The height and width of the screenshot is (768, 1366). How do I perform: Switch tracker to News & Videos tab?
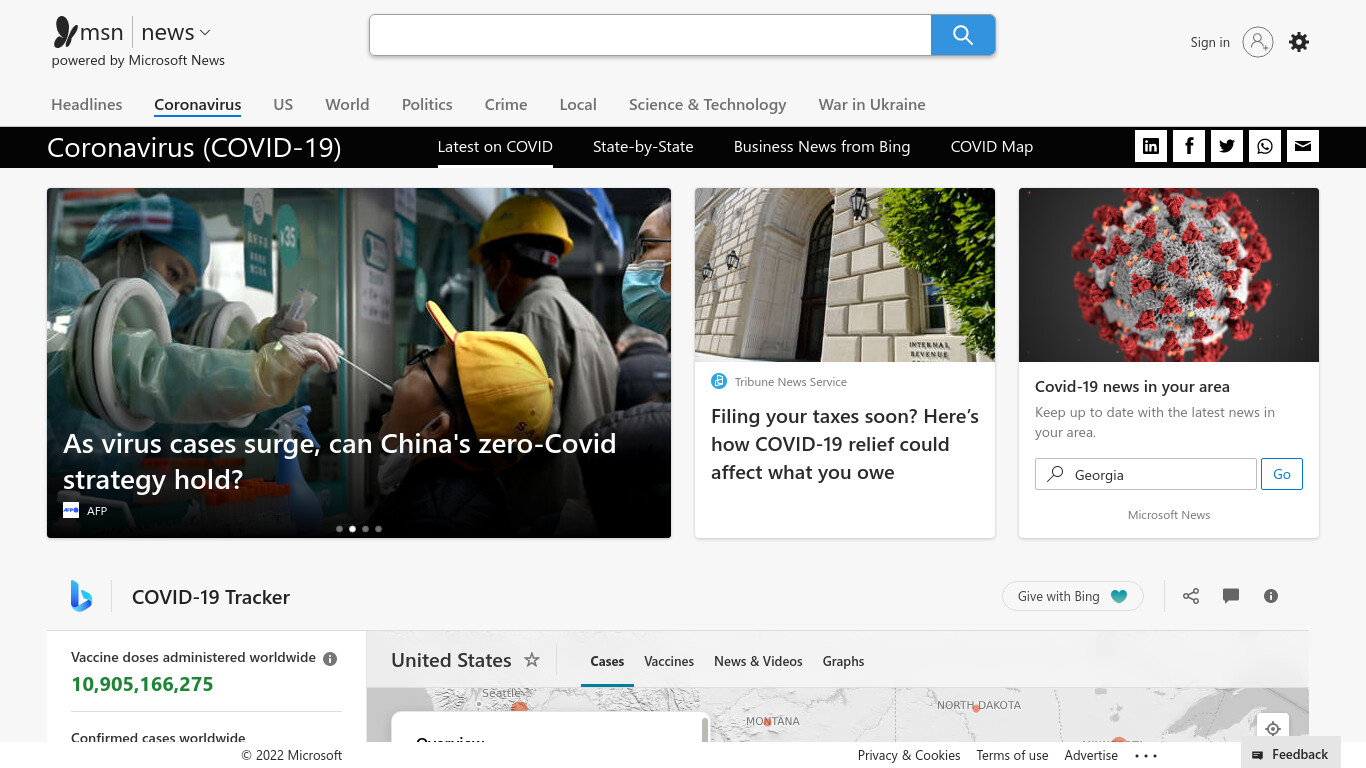tap(758, 661)
